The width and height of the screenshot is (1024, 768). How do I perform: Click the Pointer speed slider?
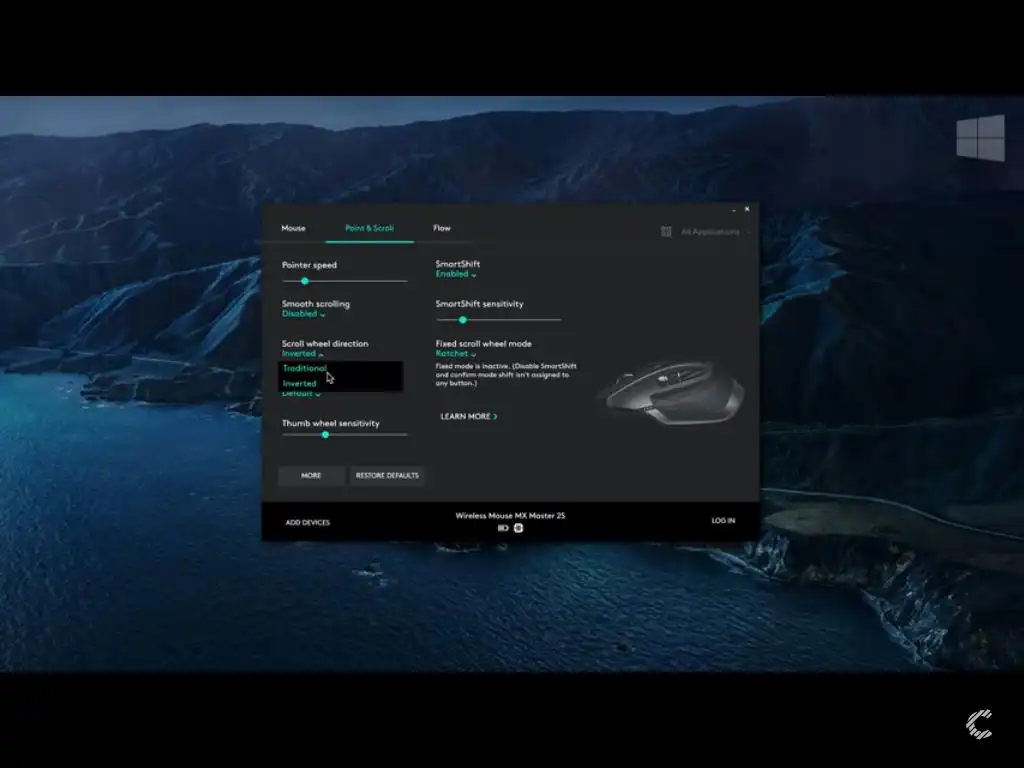[345, 281]
